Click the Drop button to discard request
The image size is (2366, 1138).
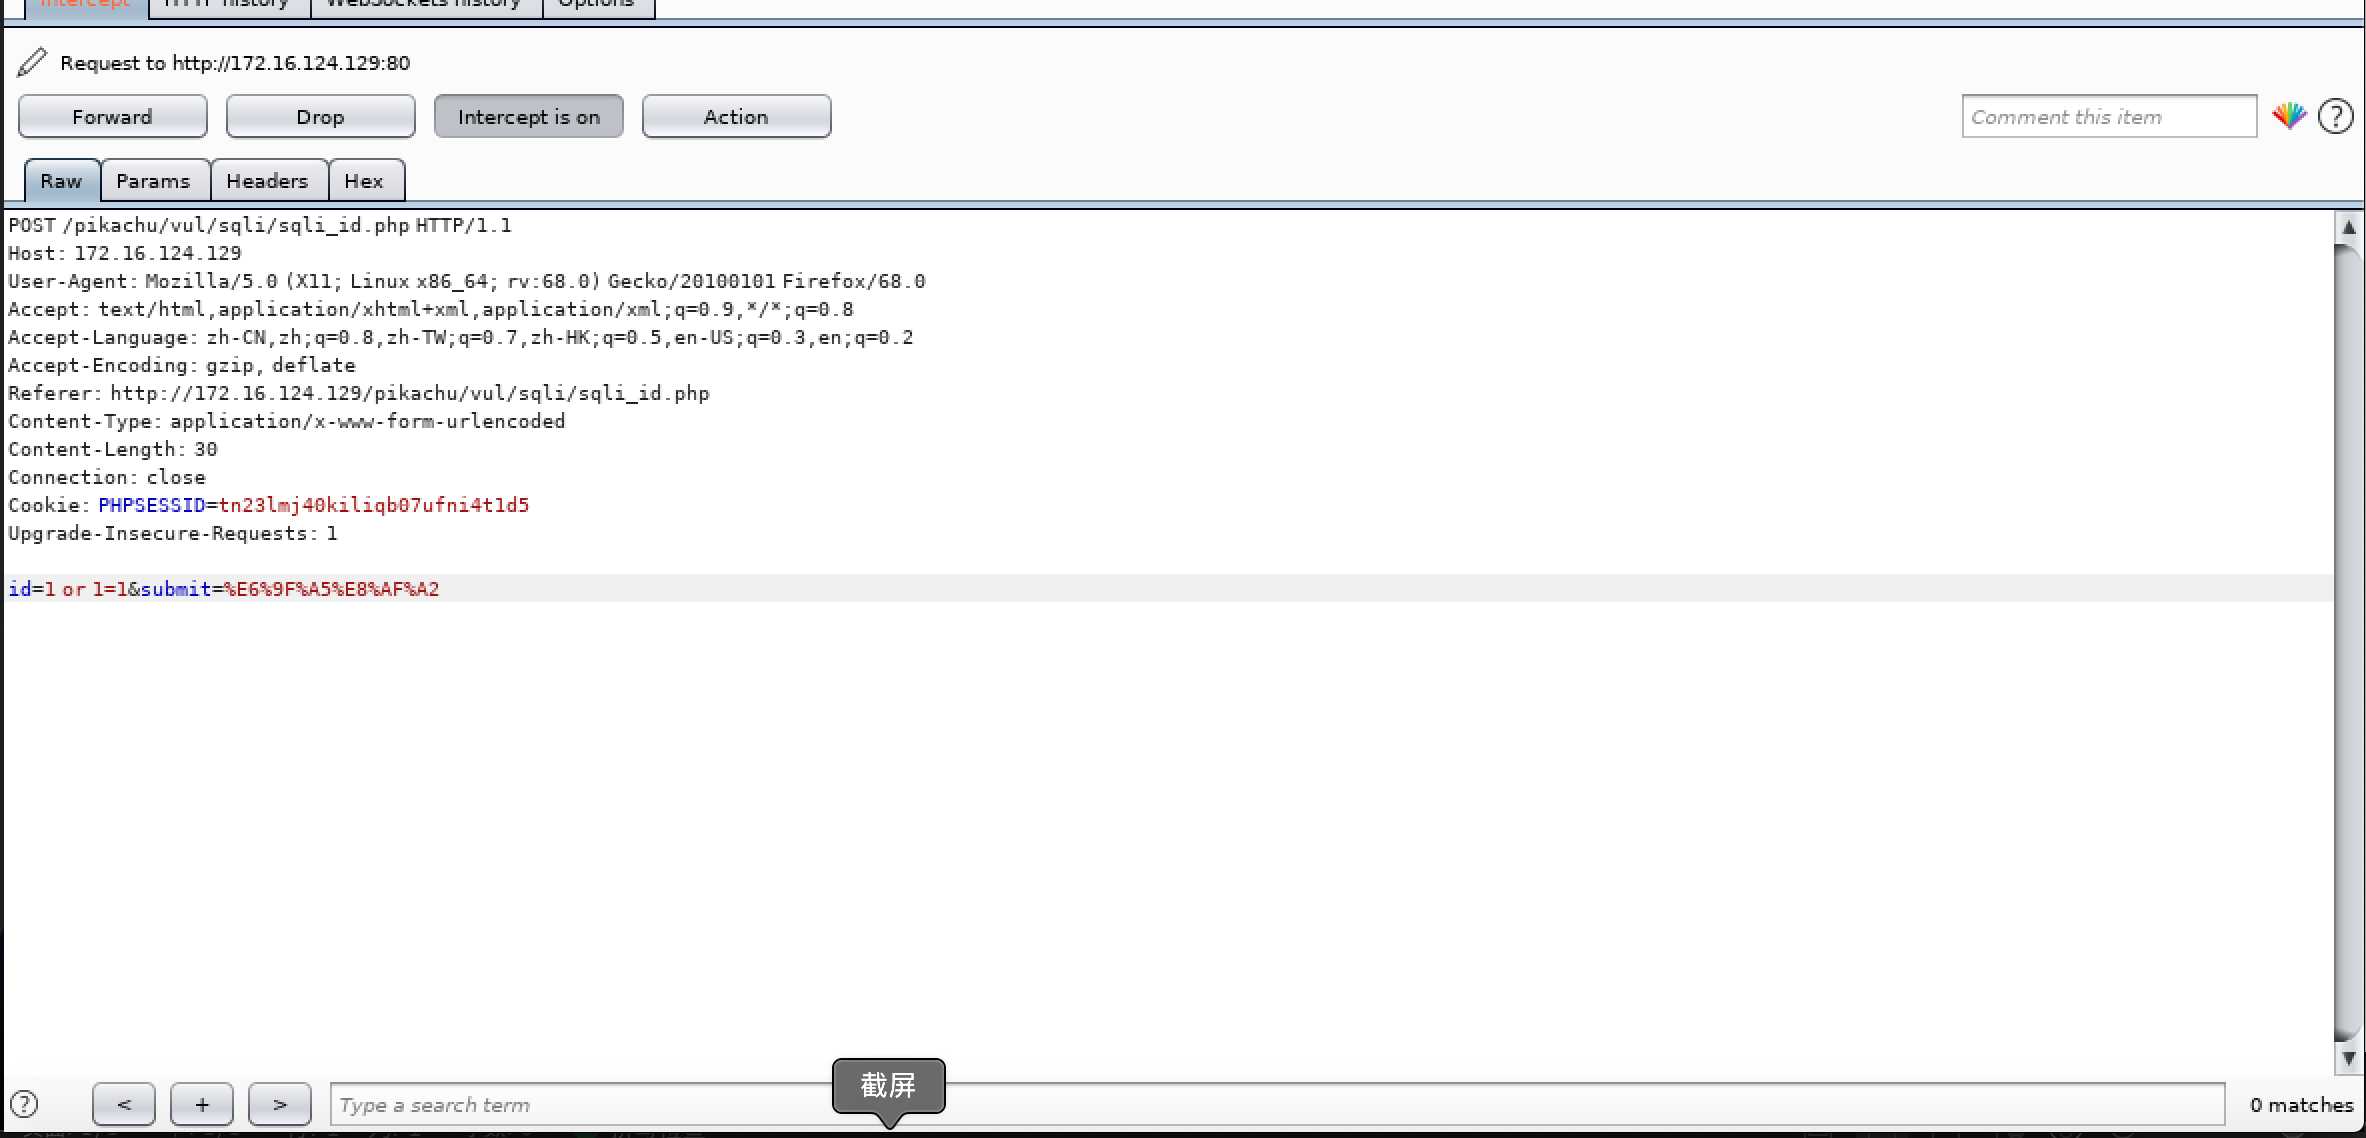tap(320, 116)
